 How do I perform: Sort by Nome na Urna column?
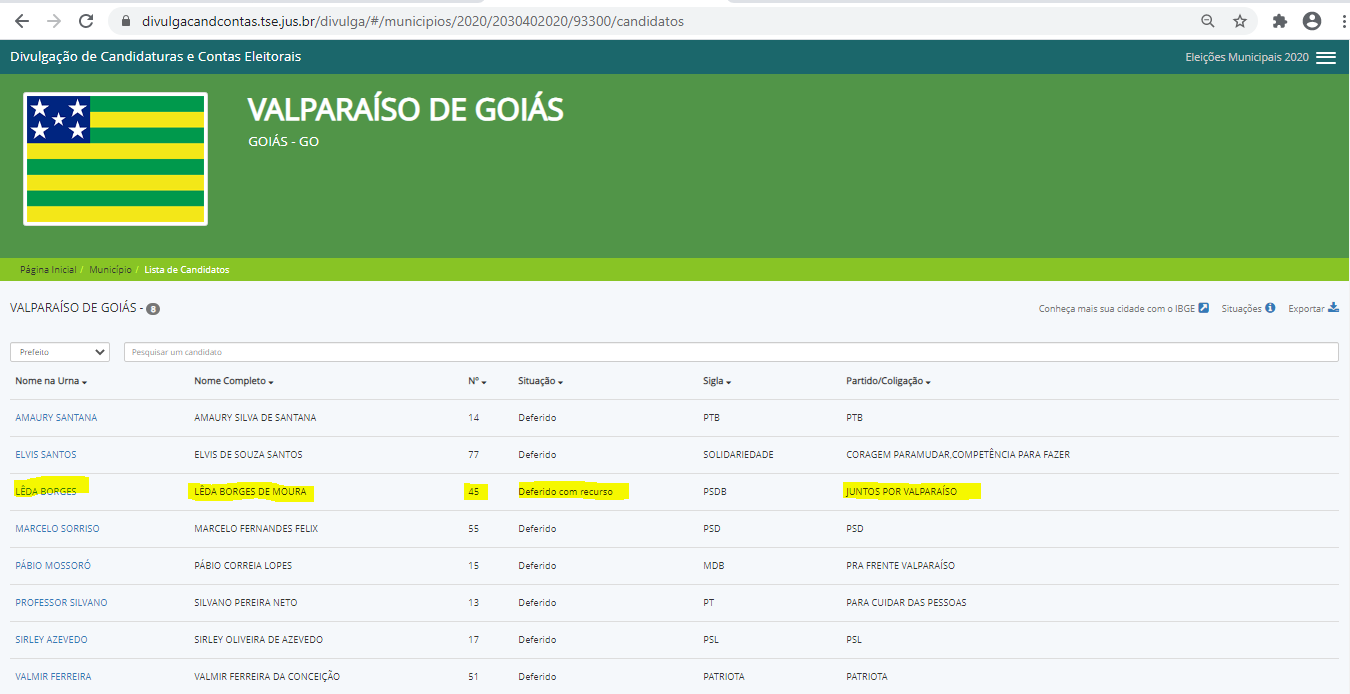51,382
